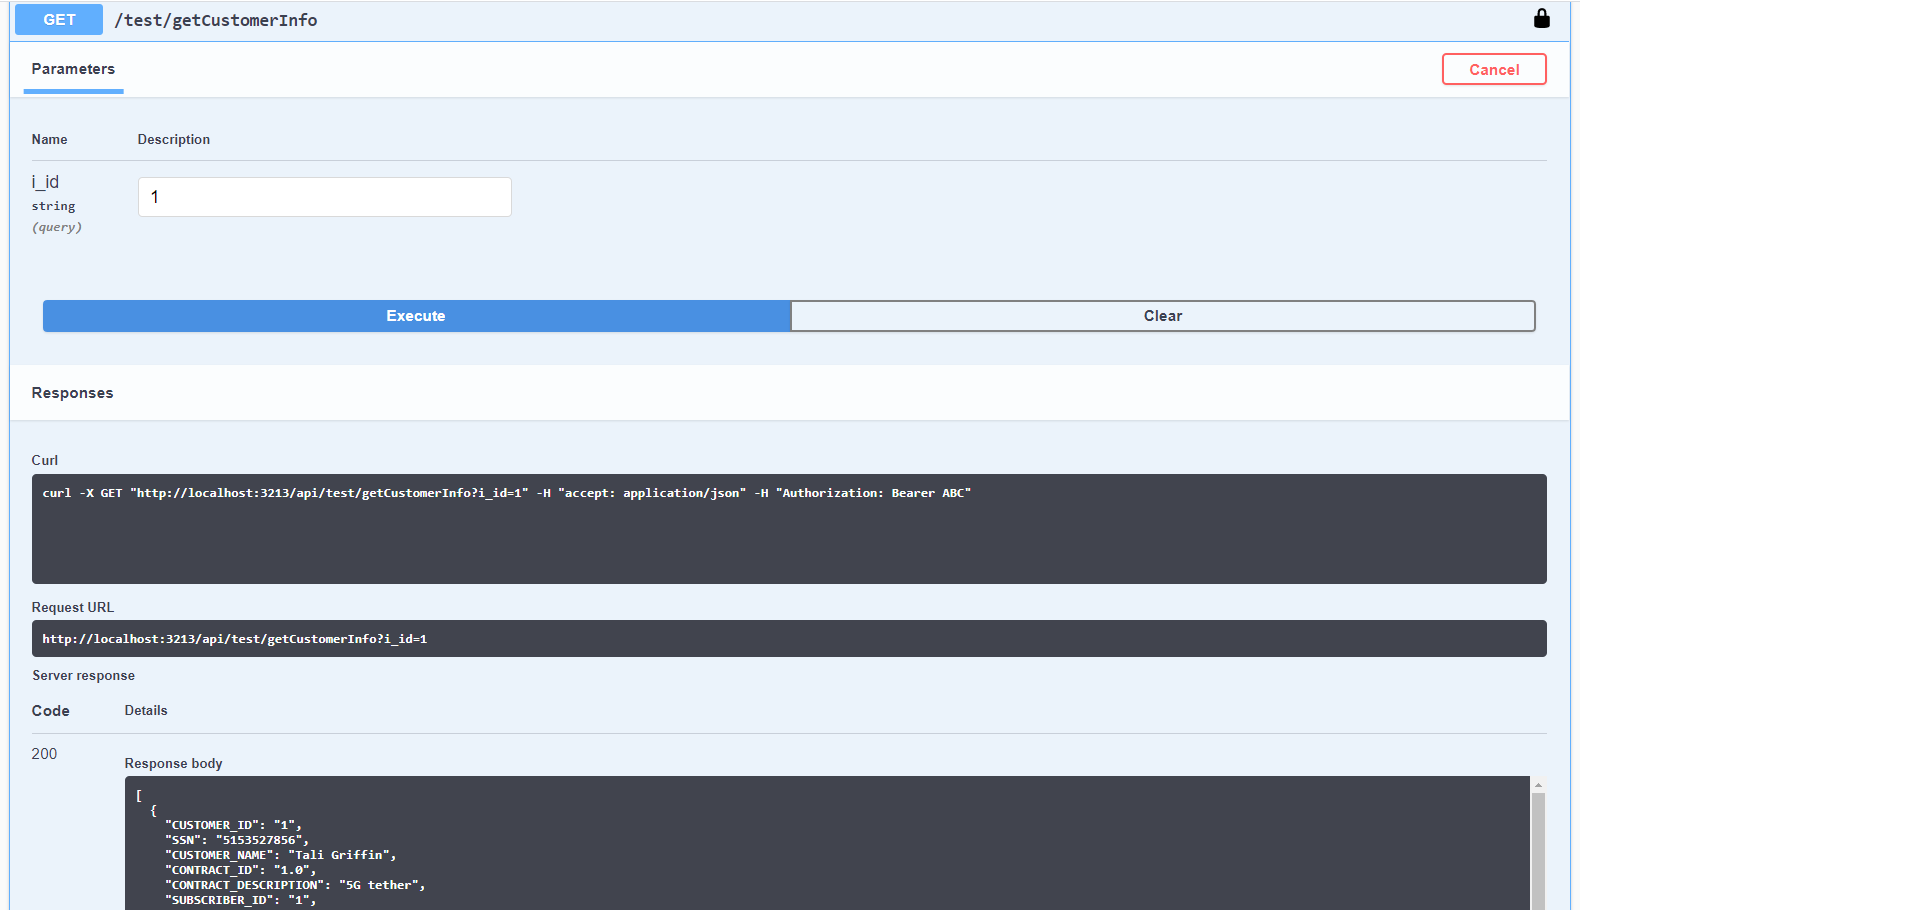Viewport: 1906px width, 910px height.
Task: Click the SSN line in response JSON
Action: click(236, 840)
